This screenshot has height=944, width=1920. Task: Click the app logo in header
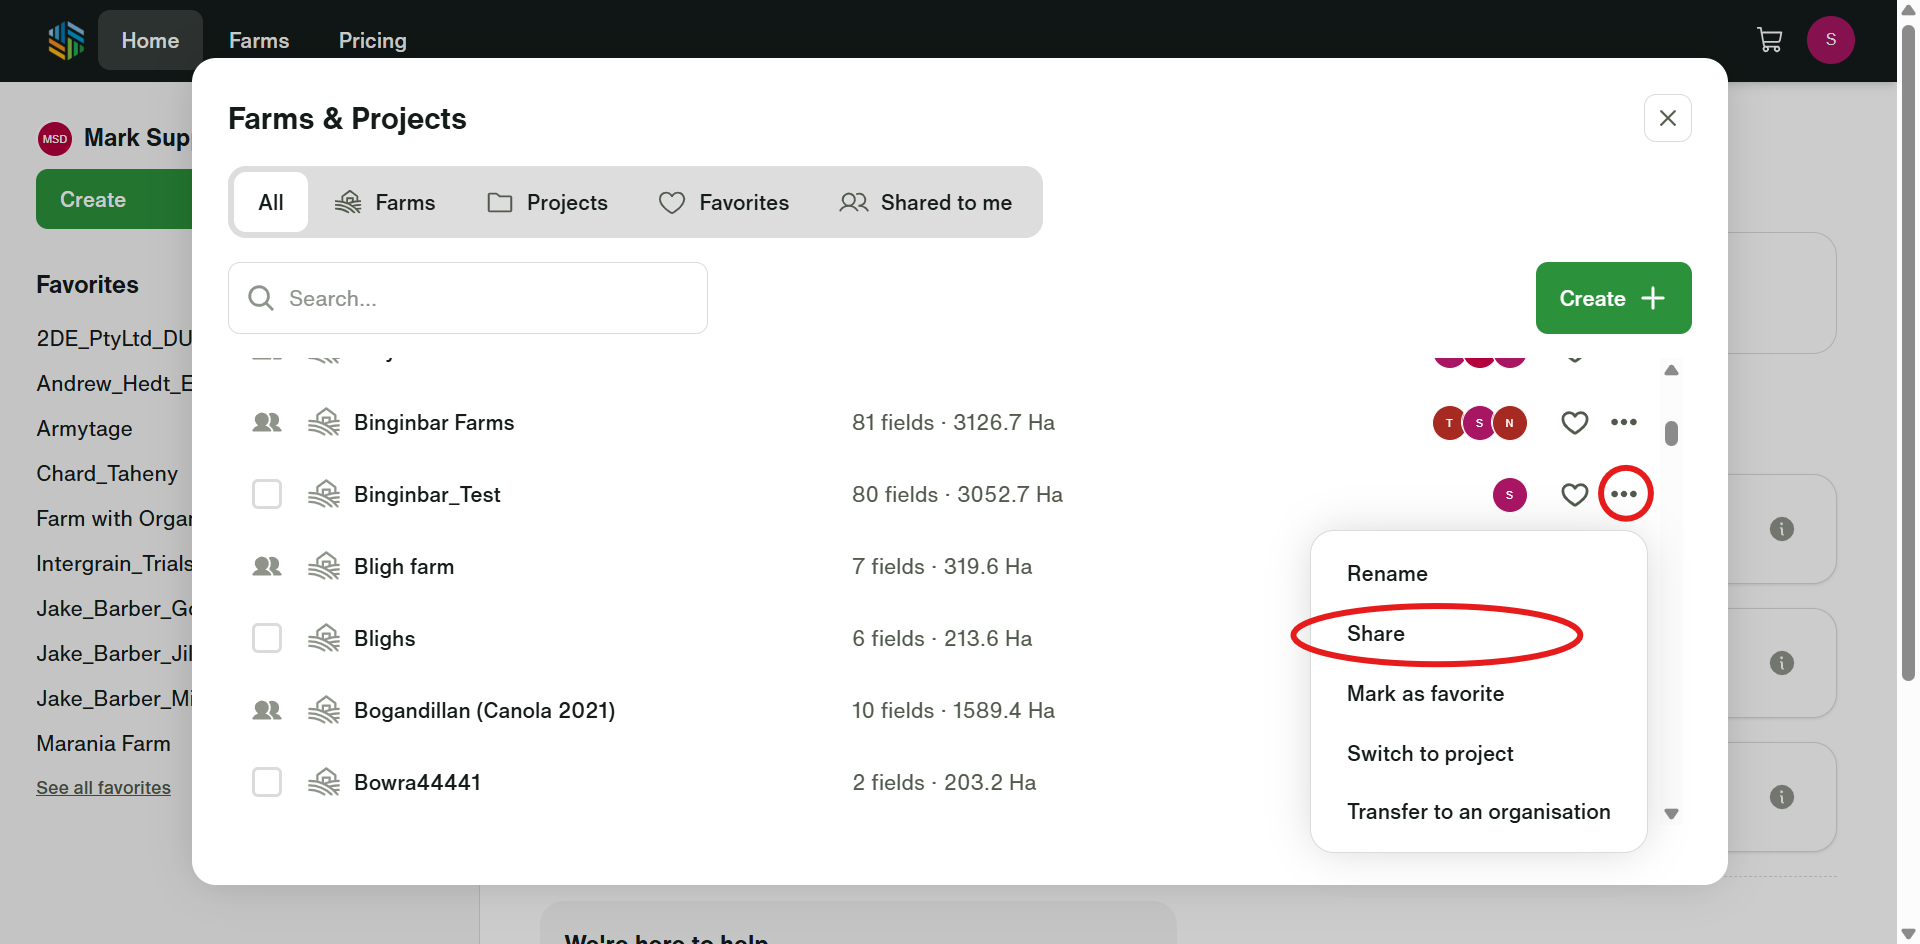[x=66, y=41]
